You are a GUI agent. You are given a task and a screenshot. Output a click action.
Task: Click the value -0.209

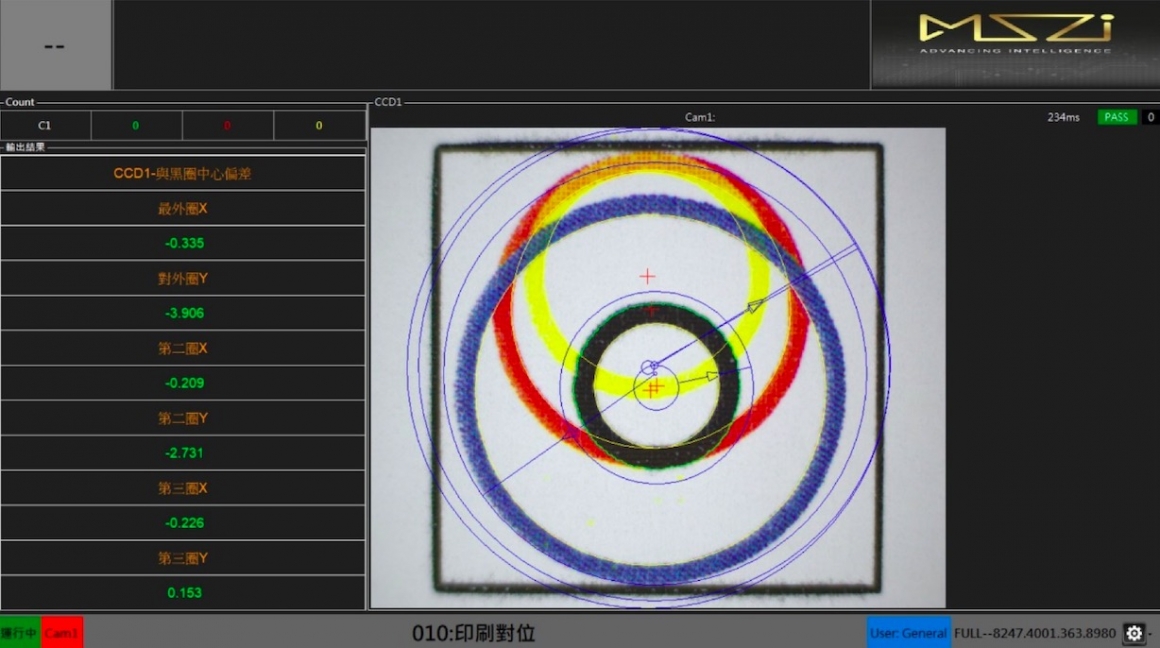click(x=183, y=383)
